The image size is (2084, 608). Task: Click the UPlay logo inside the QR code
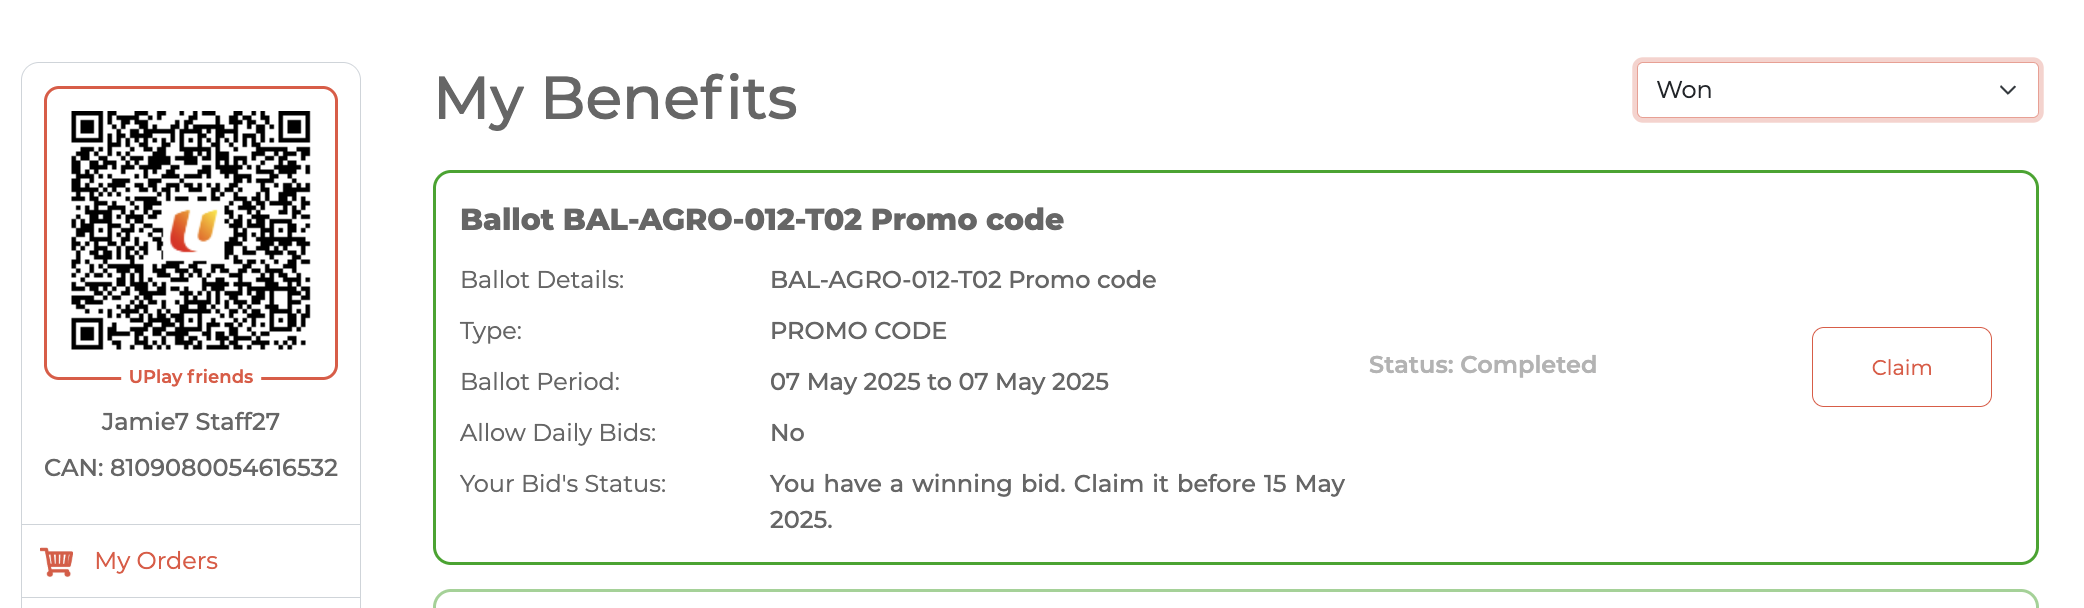[192, 229]
